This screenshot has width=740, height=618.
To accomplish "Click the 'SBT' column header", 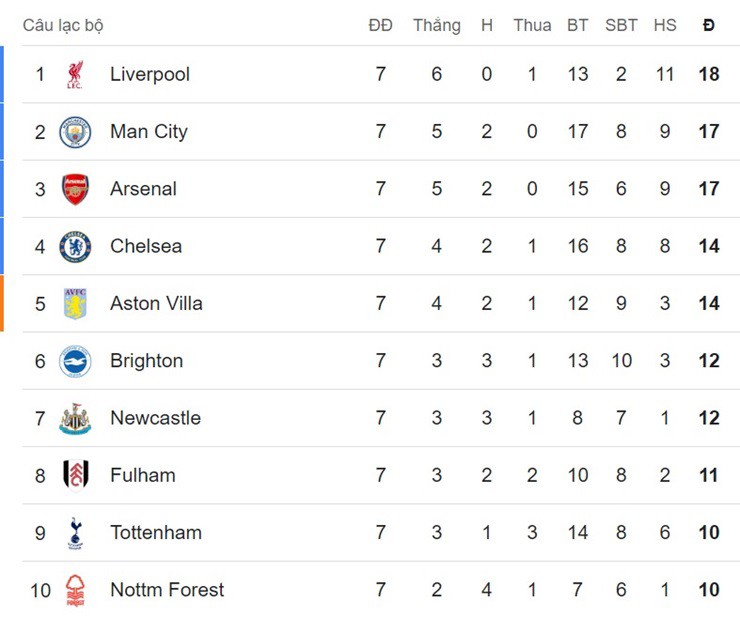I will 621,25.
